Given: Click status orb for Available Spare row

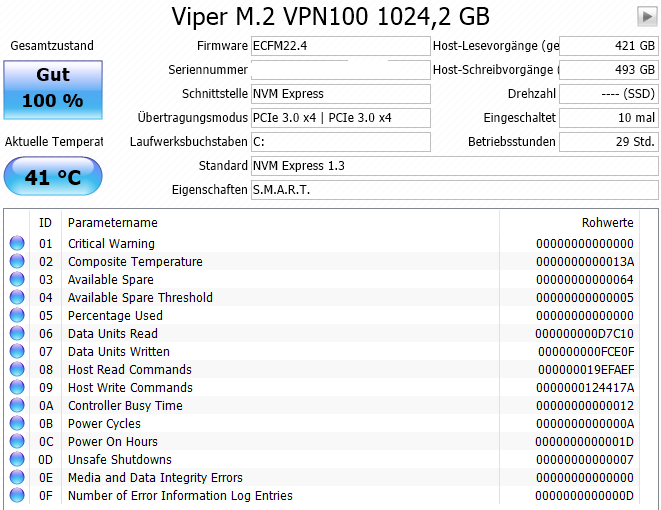Looking at the screenshot, I should [x=17, y=279].
